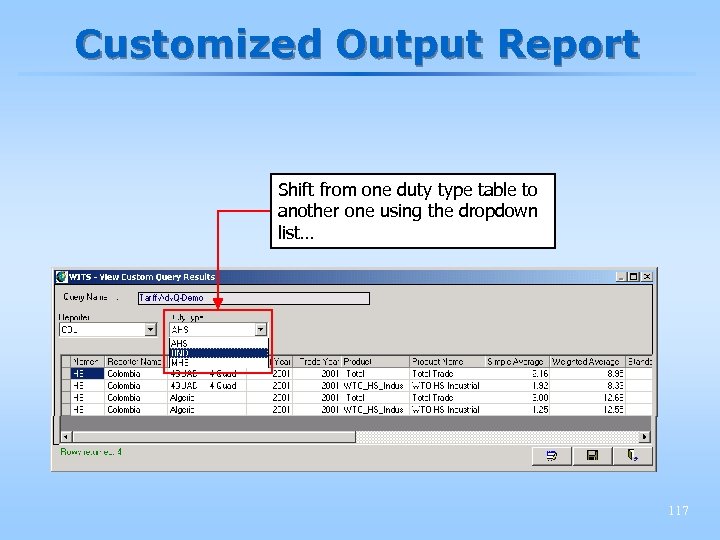Click the Reporter Name column header

pyautogui.click(x=135, y=362)
